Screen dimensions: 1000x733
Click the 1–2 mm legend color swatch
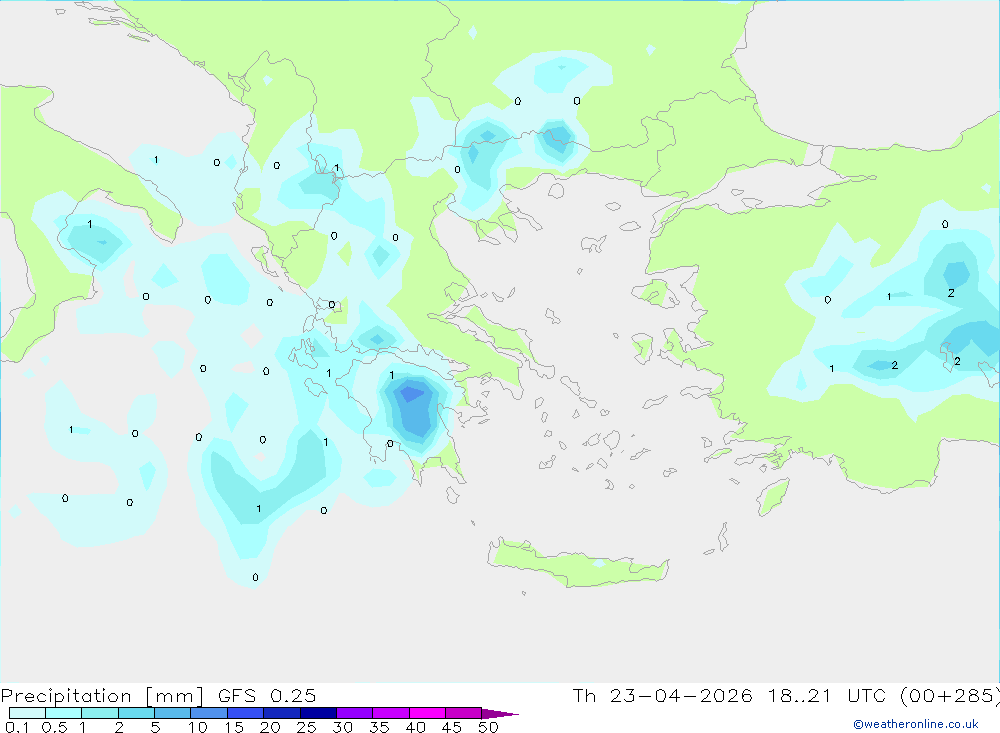pos(100,713)
